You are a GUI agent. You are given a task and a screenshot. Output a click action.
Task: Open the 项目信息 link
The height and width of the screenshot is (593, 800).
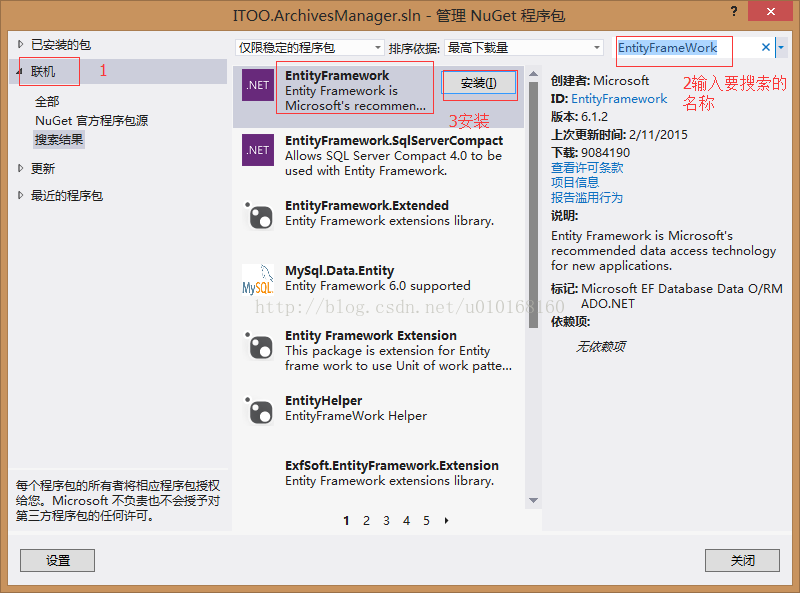pyautogui.click(x=575, y=182)
